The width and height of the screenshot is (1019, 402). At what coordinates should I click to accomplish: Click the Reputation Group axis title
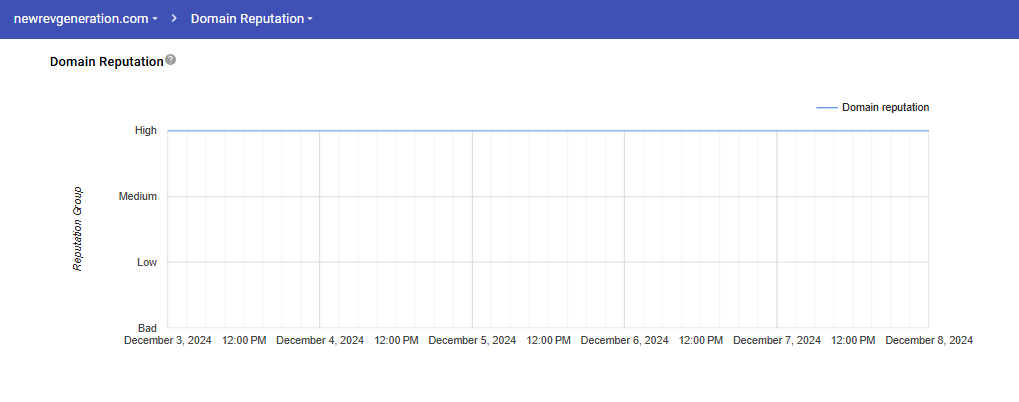click(77, 228)
